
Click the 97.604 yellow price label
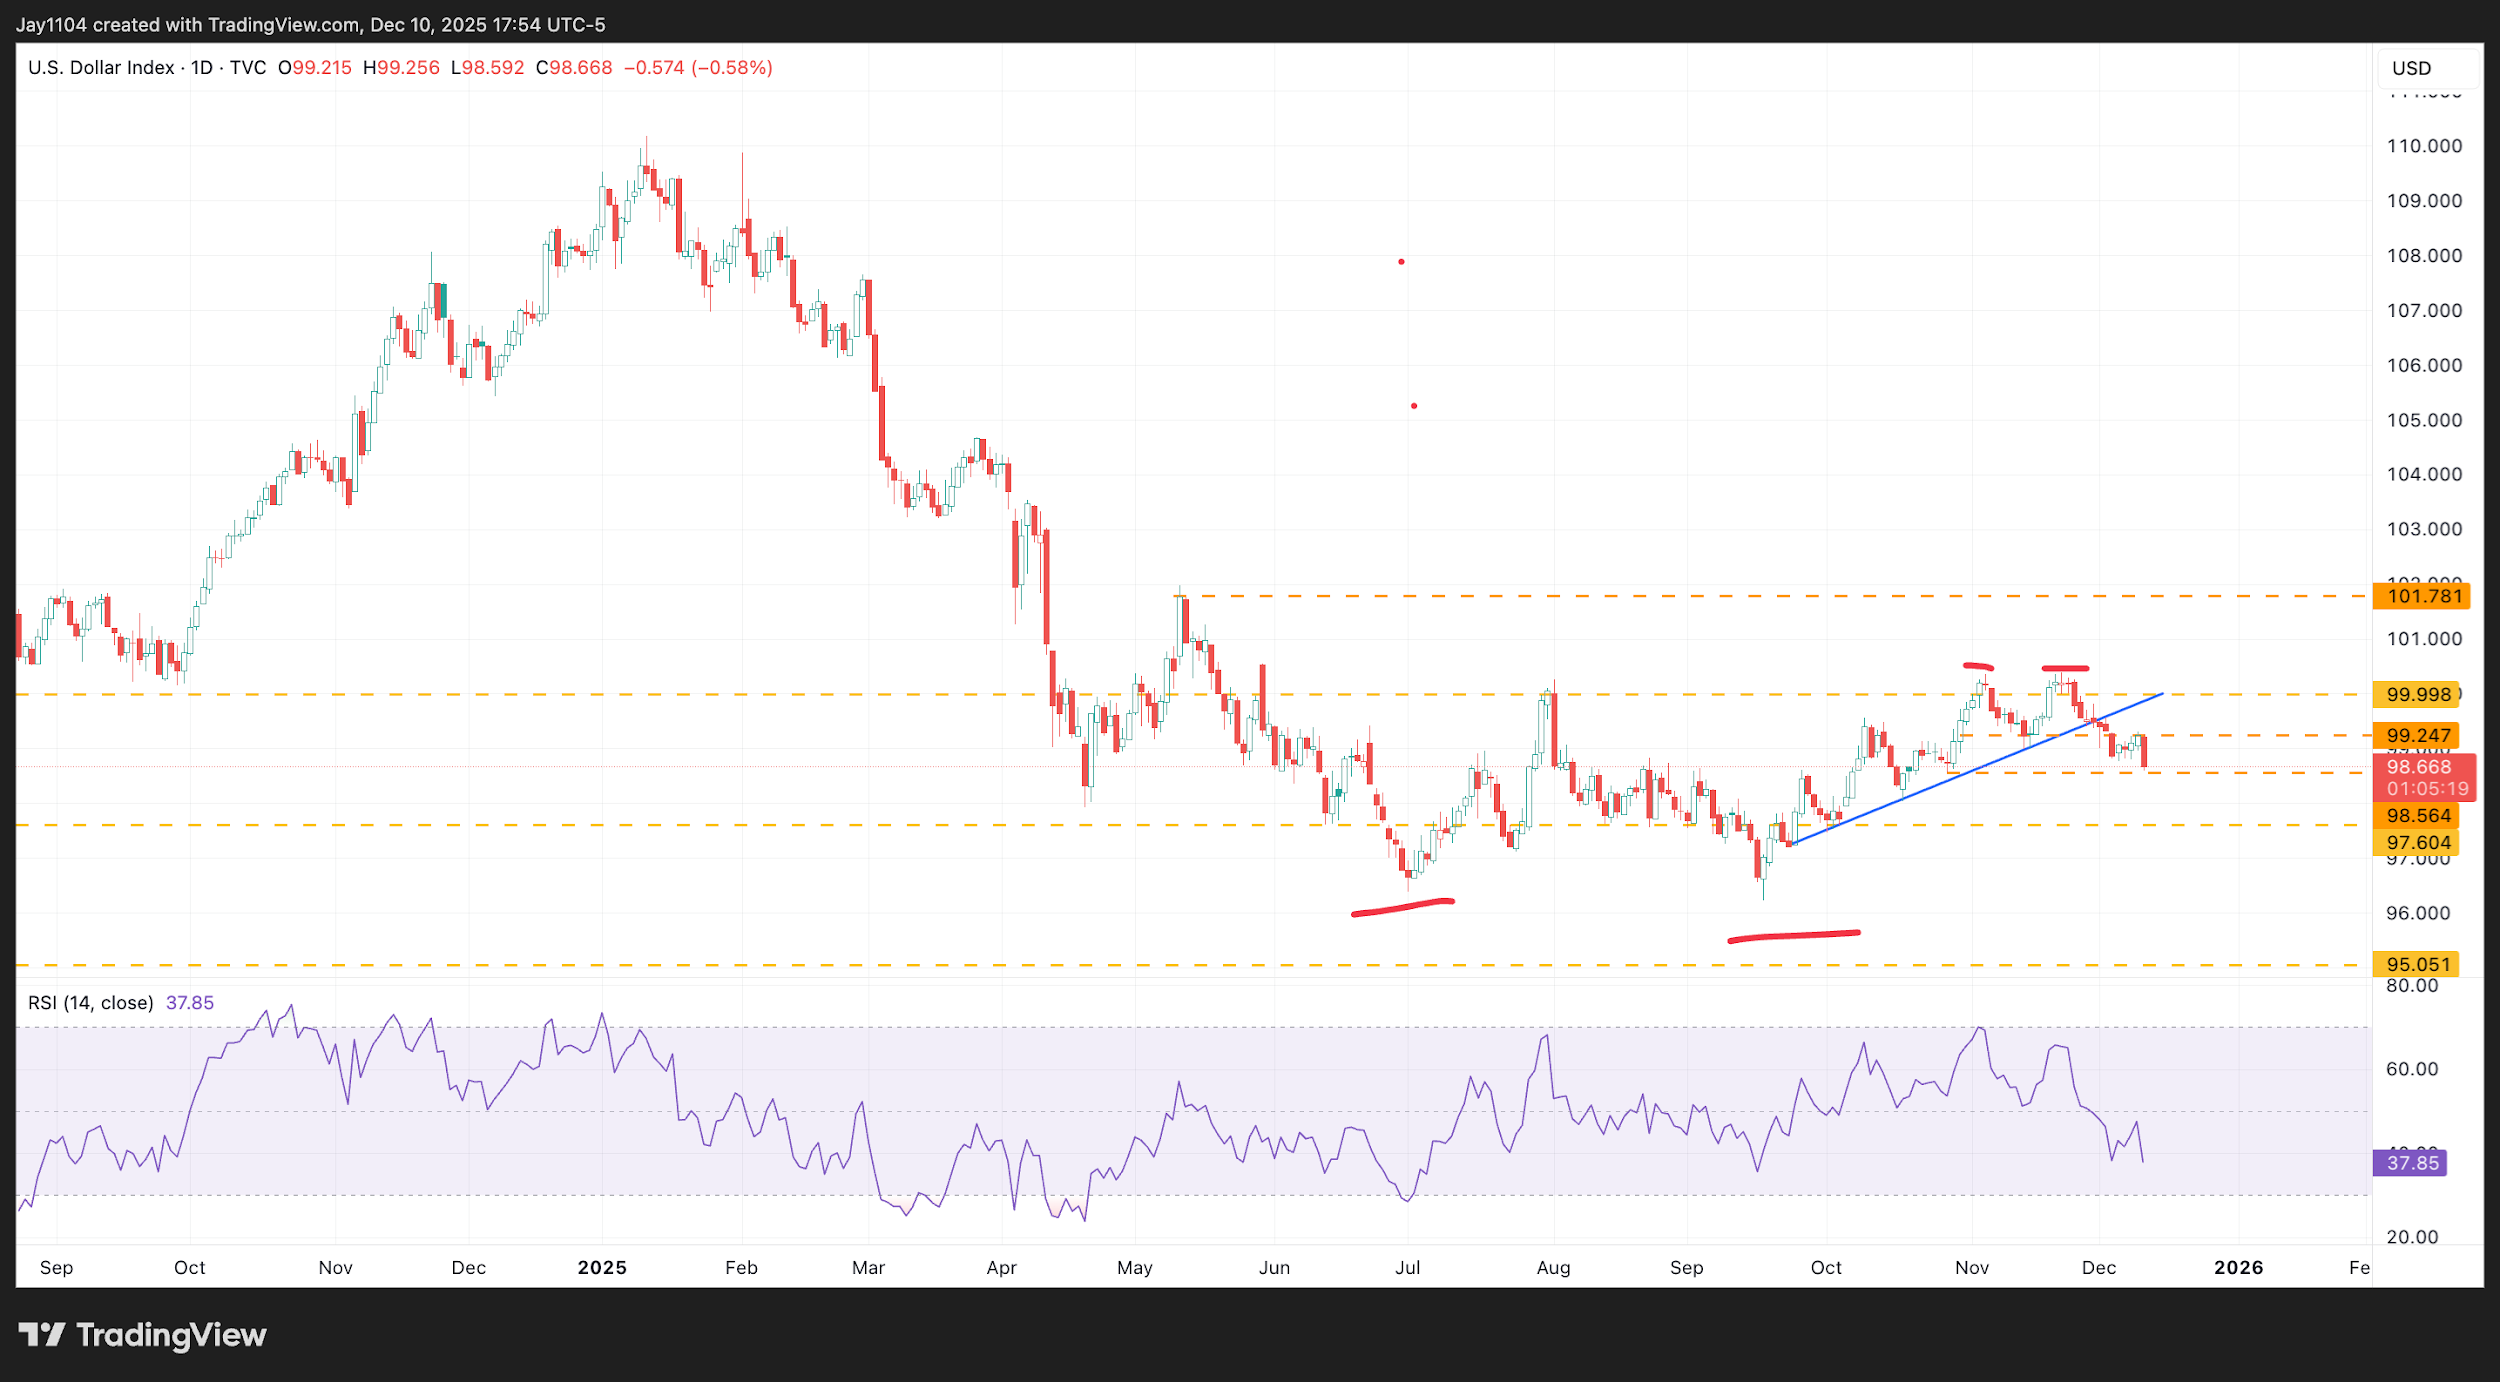click(2418, 843)
